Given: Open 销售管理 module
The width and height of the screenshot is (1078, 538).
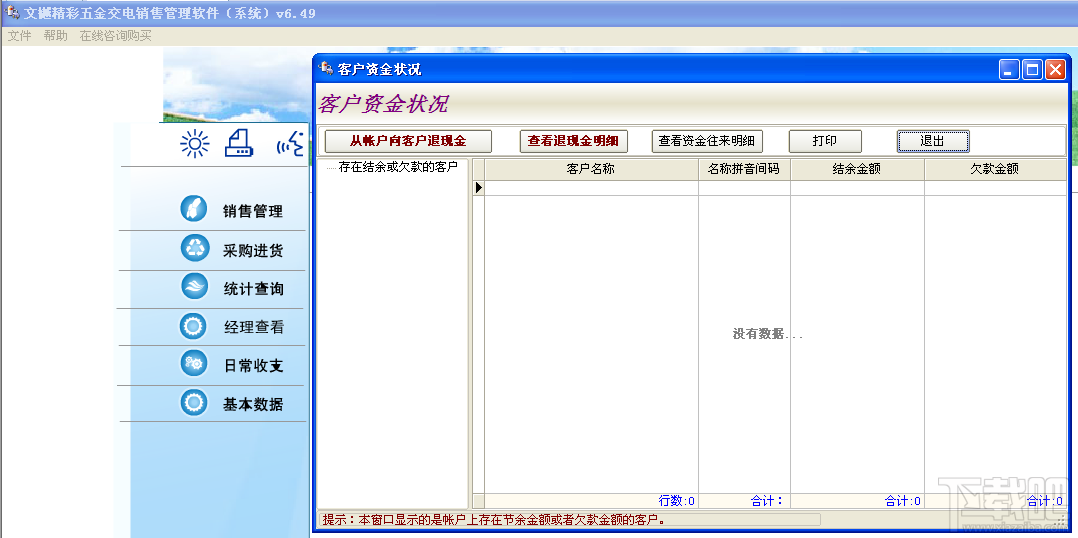Looking at the screenshot, I should coord(252,212).
